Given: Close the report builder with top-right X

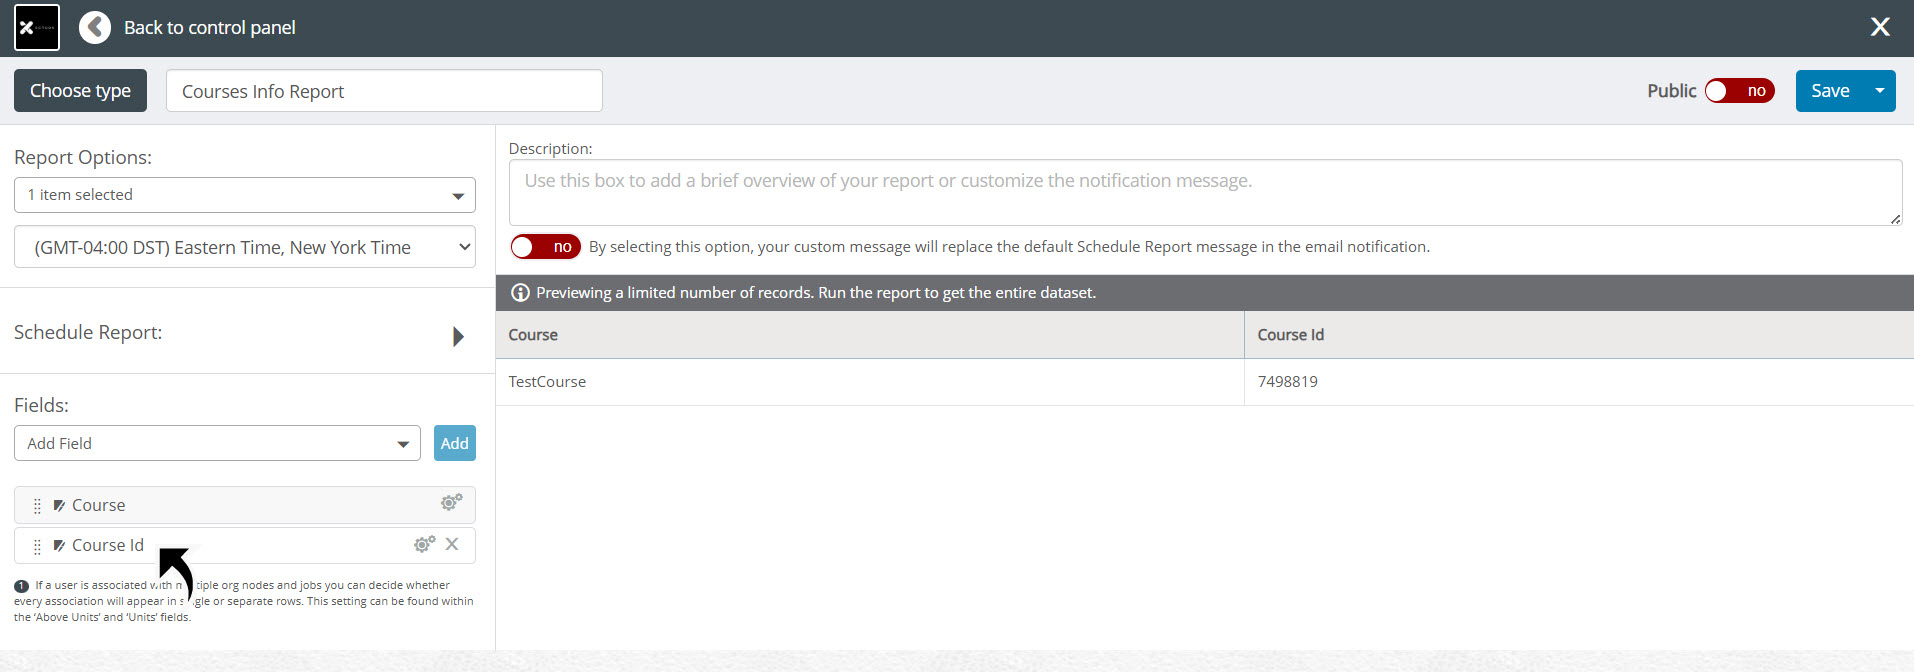Looking at the screenshot, I should click(x=1879, y=27).
